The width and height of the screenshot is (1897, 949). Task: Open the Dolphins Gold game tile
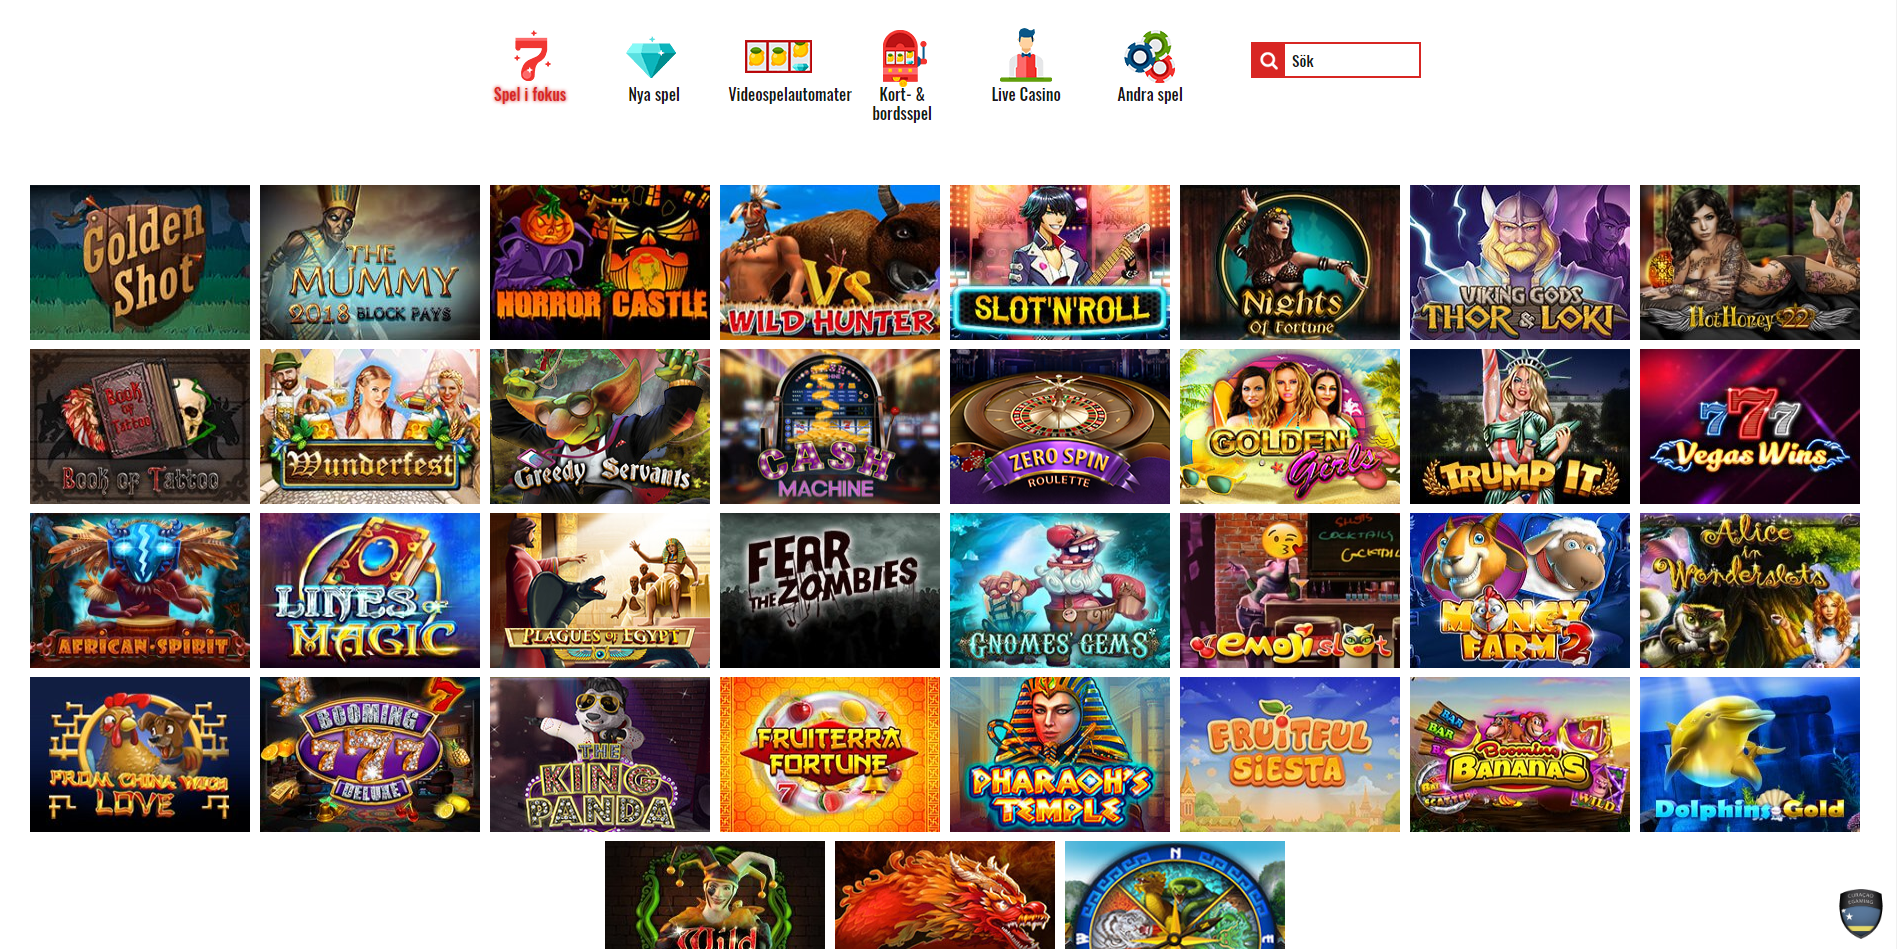[1750, 754]
